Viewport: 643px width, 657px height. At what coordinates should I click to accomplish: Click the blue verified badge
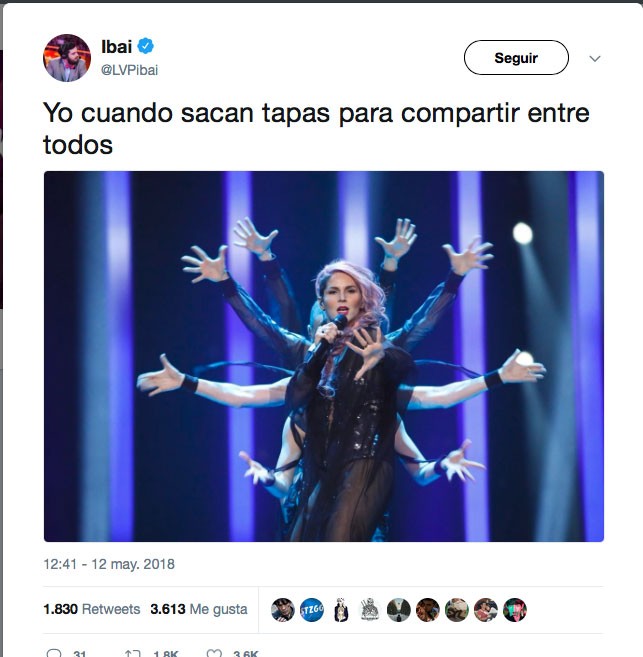tap(146, 46)
